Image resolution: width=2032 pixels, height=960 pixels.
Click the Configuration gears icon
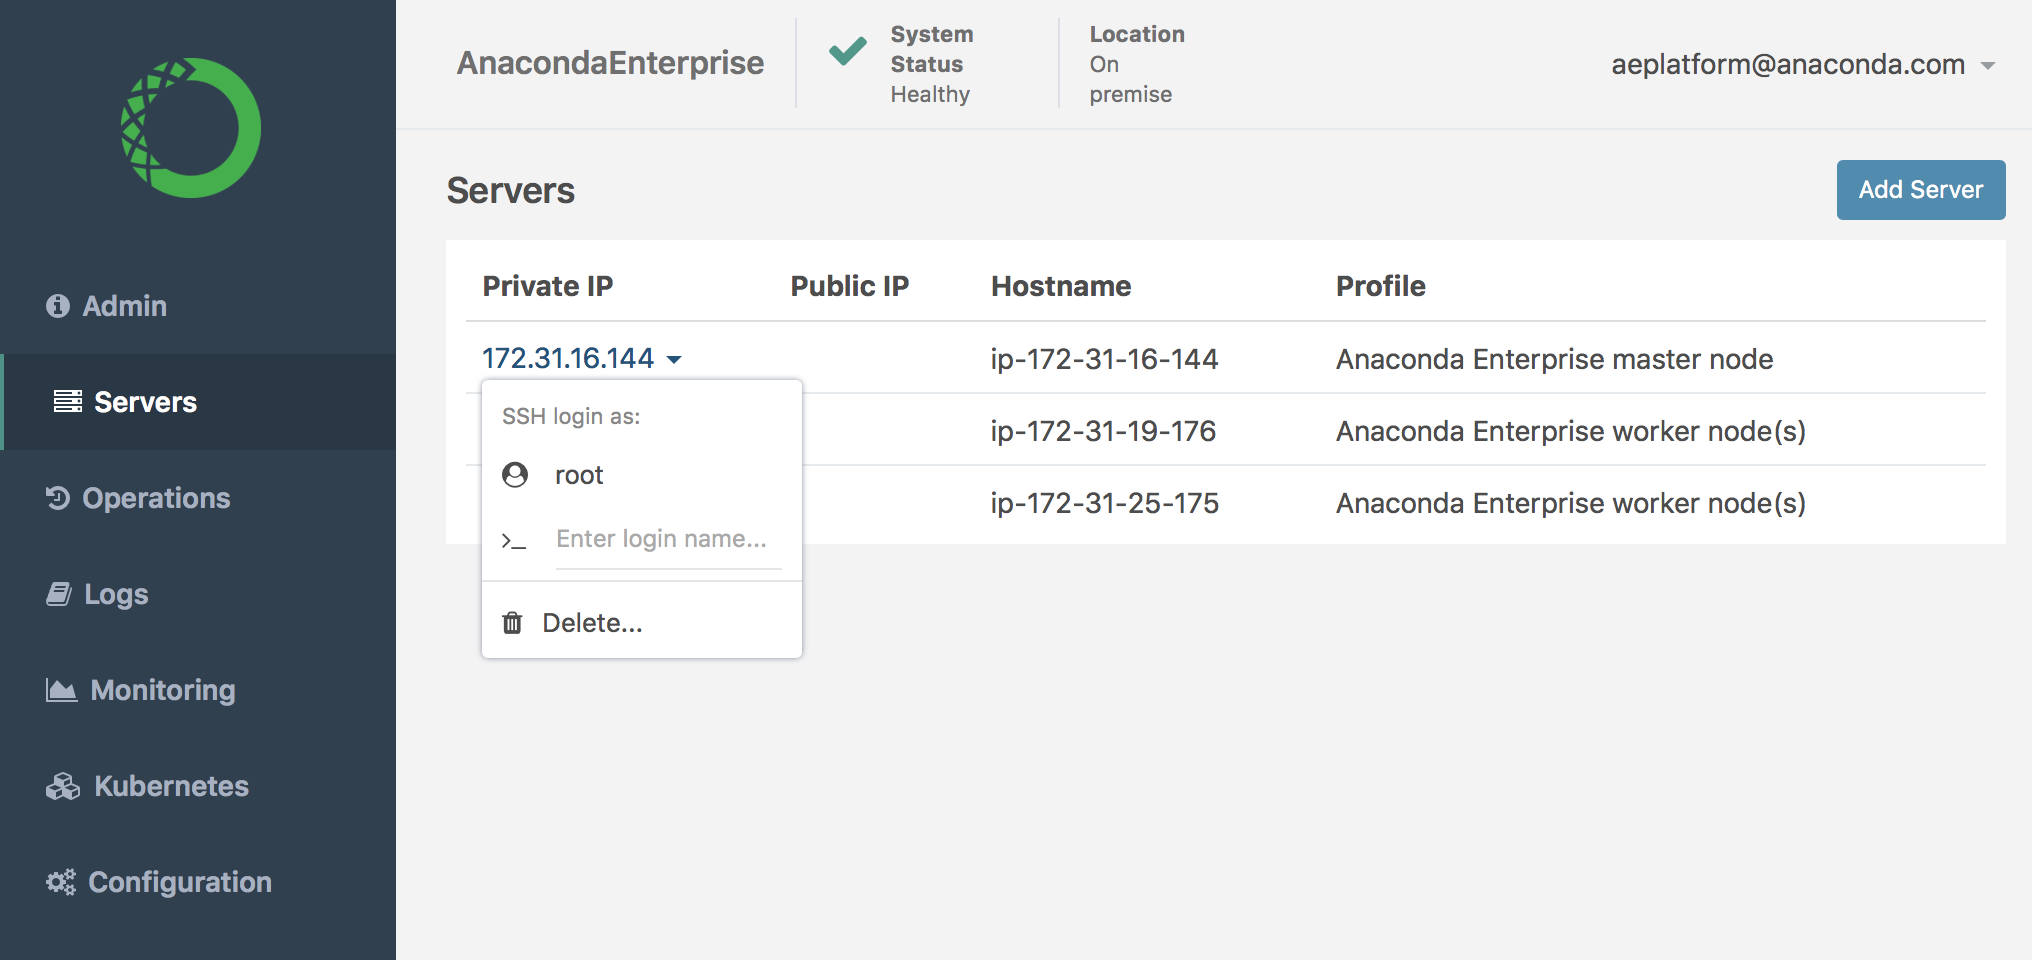(61, 882)
